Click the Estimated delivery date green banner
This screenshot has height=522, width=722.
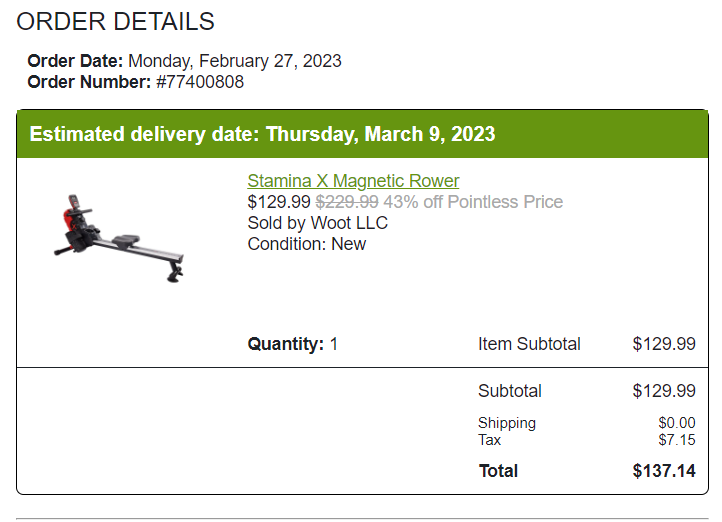tap(362, 134)
